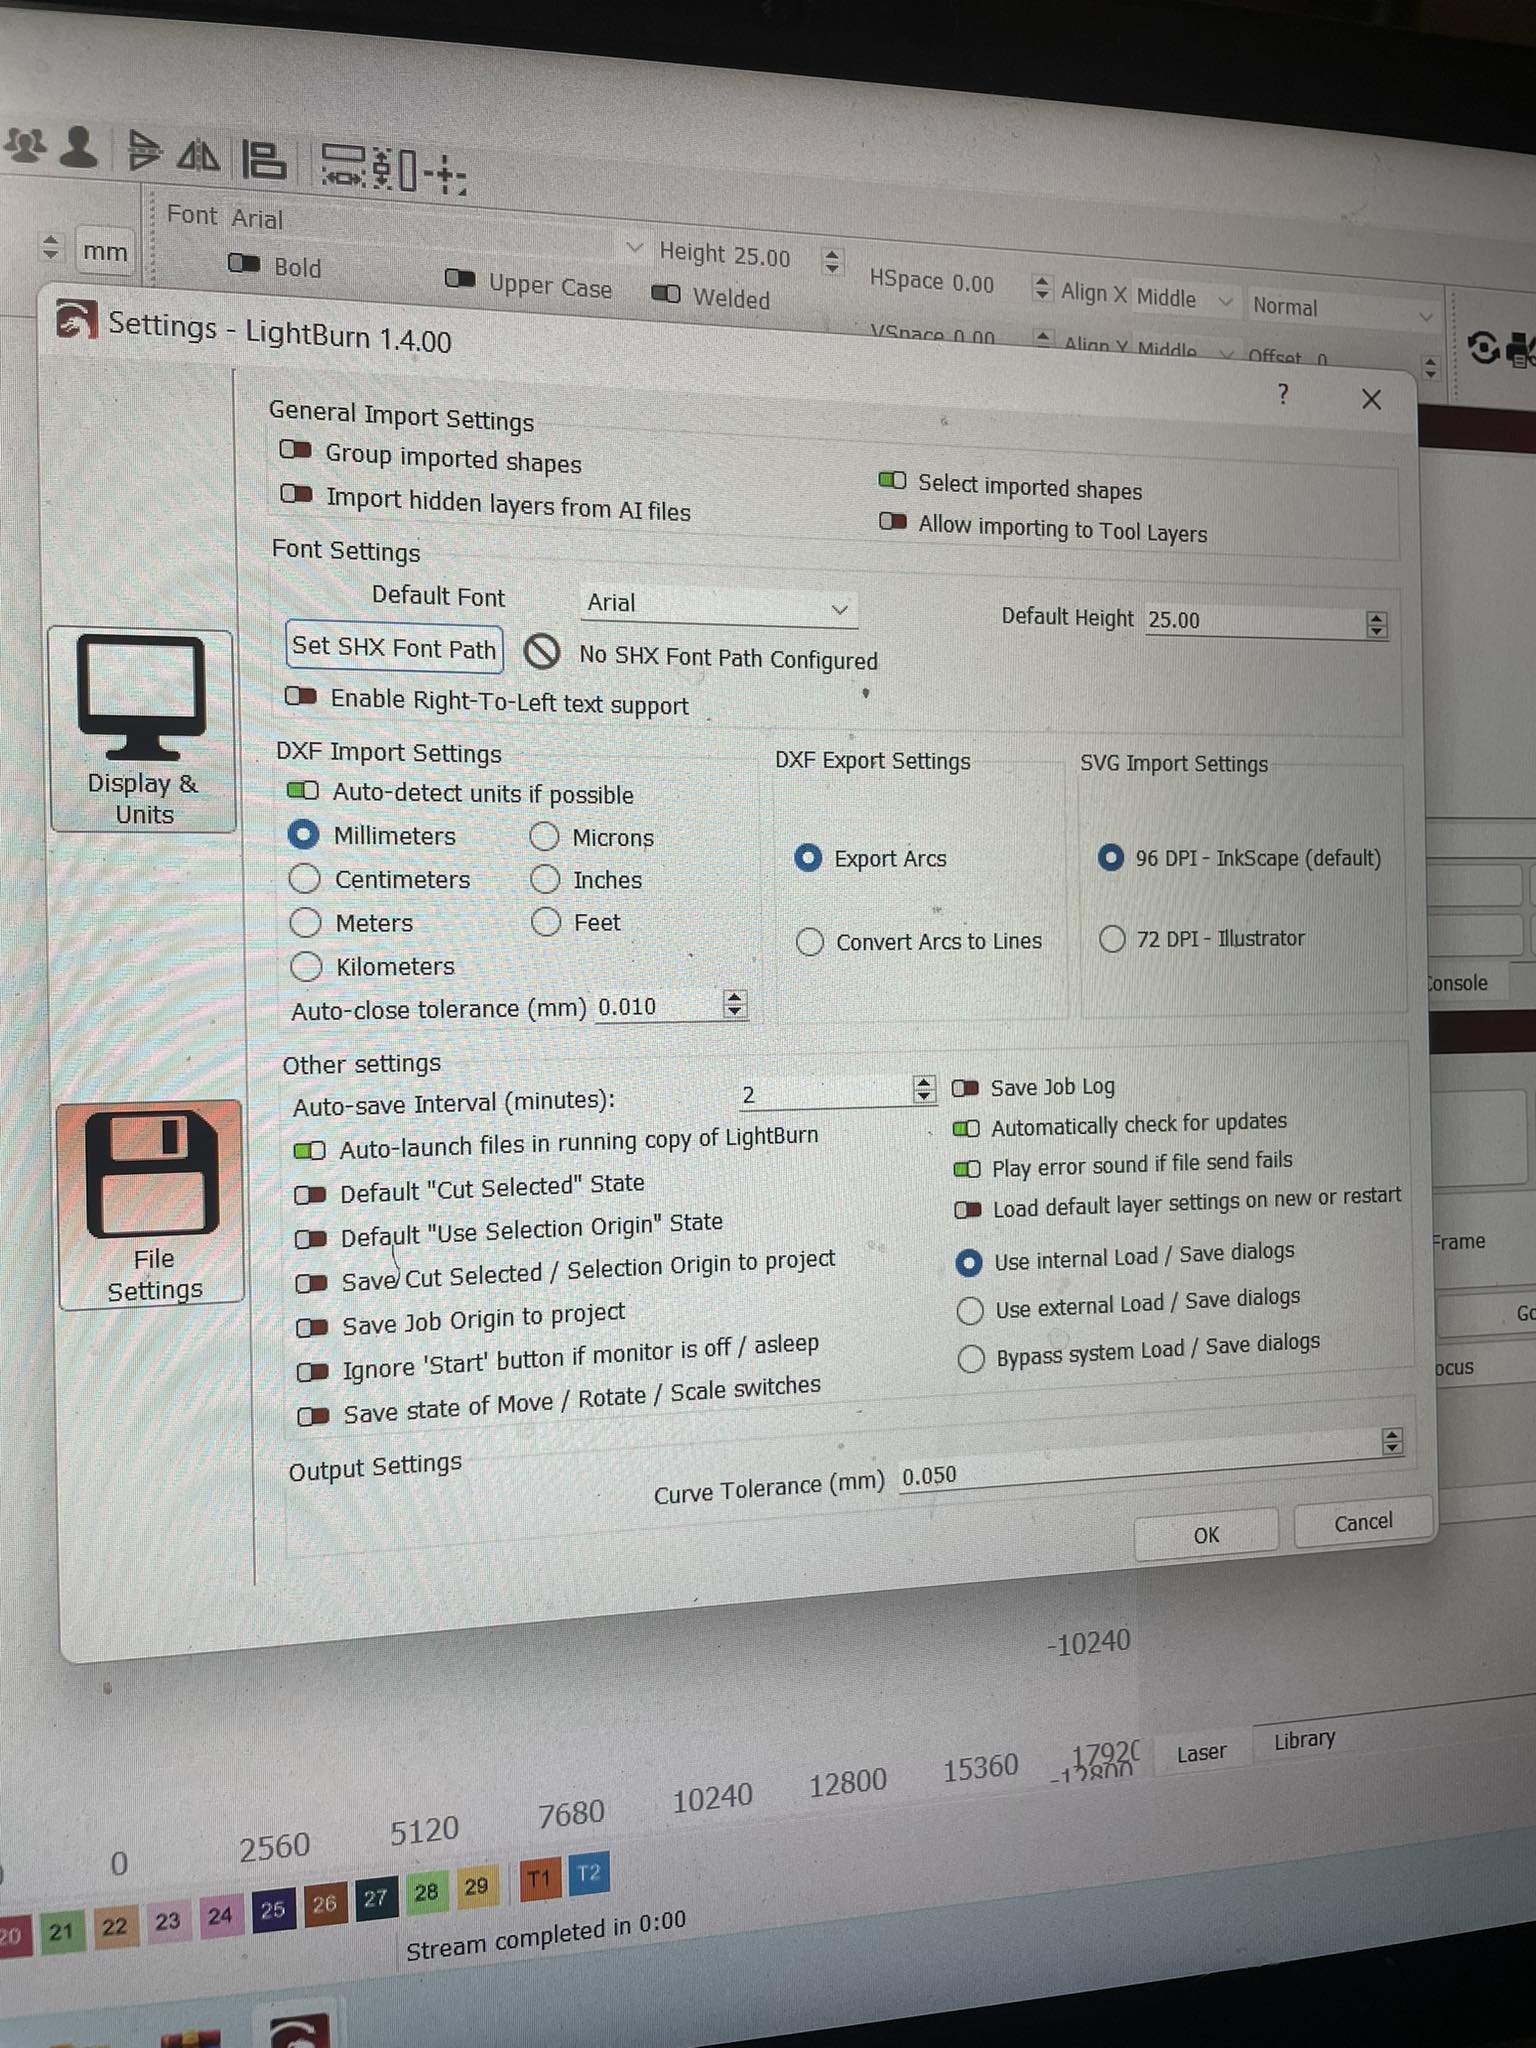Toggle Import hidden layers from AI files
Screen dimensions: 1536x2048
pos(296,493)
